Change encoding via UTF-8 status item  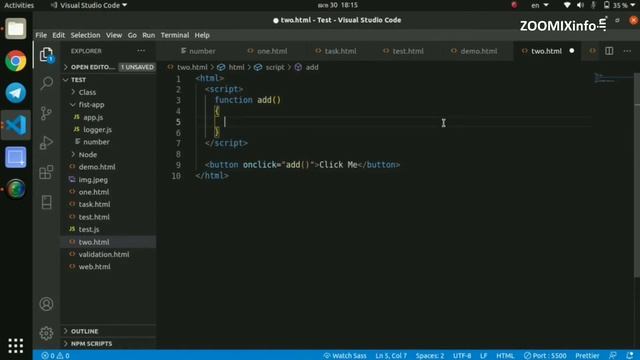462,356
